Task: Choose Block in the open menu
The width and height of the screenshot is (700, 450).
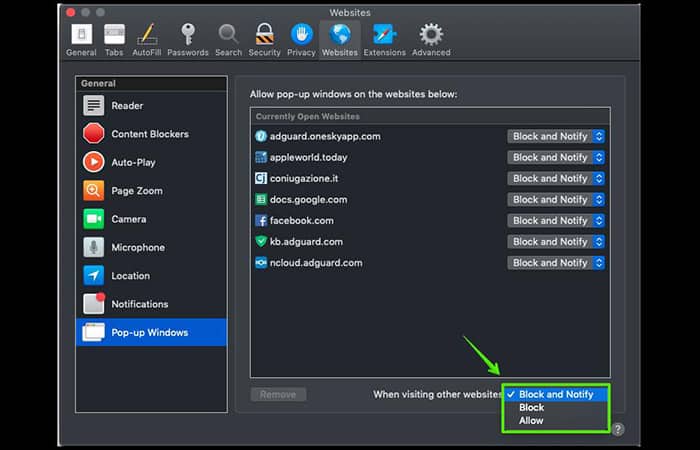Action: (x=556, y=407)
